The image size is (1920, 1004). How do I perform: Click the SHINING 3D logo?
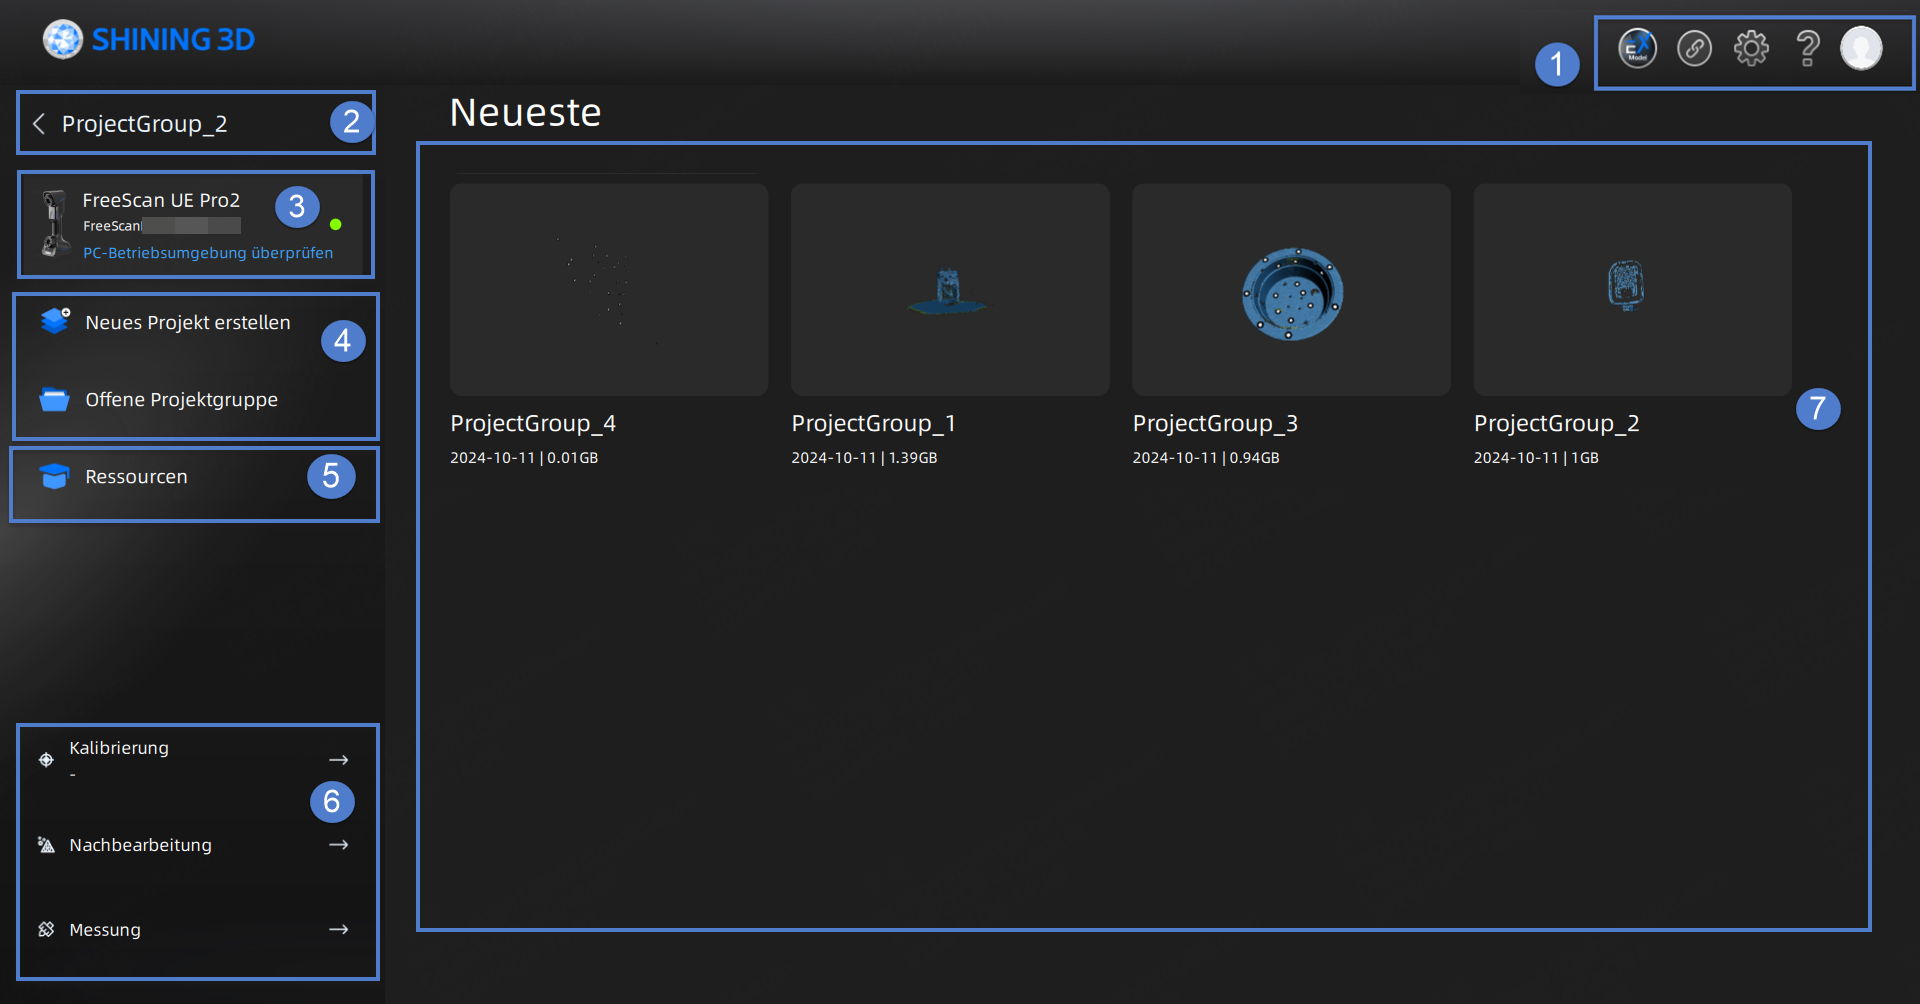(x=149, y=40)
